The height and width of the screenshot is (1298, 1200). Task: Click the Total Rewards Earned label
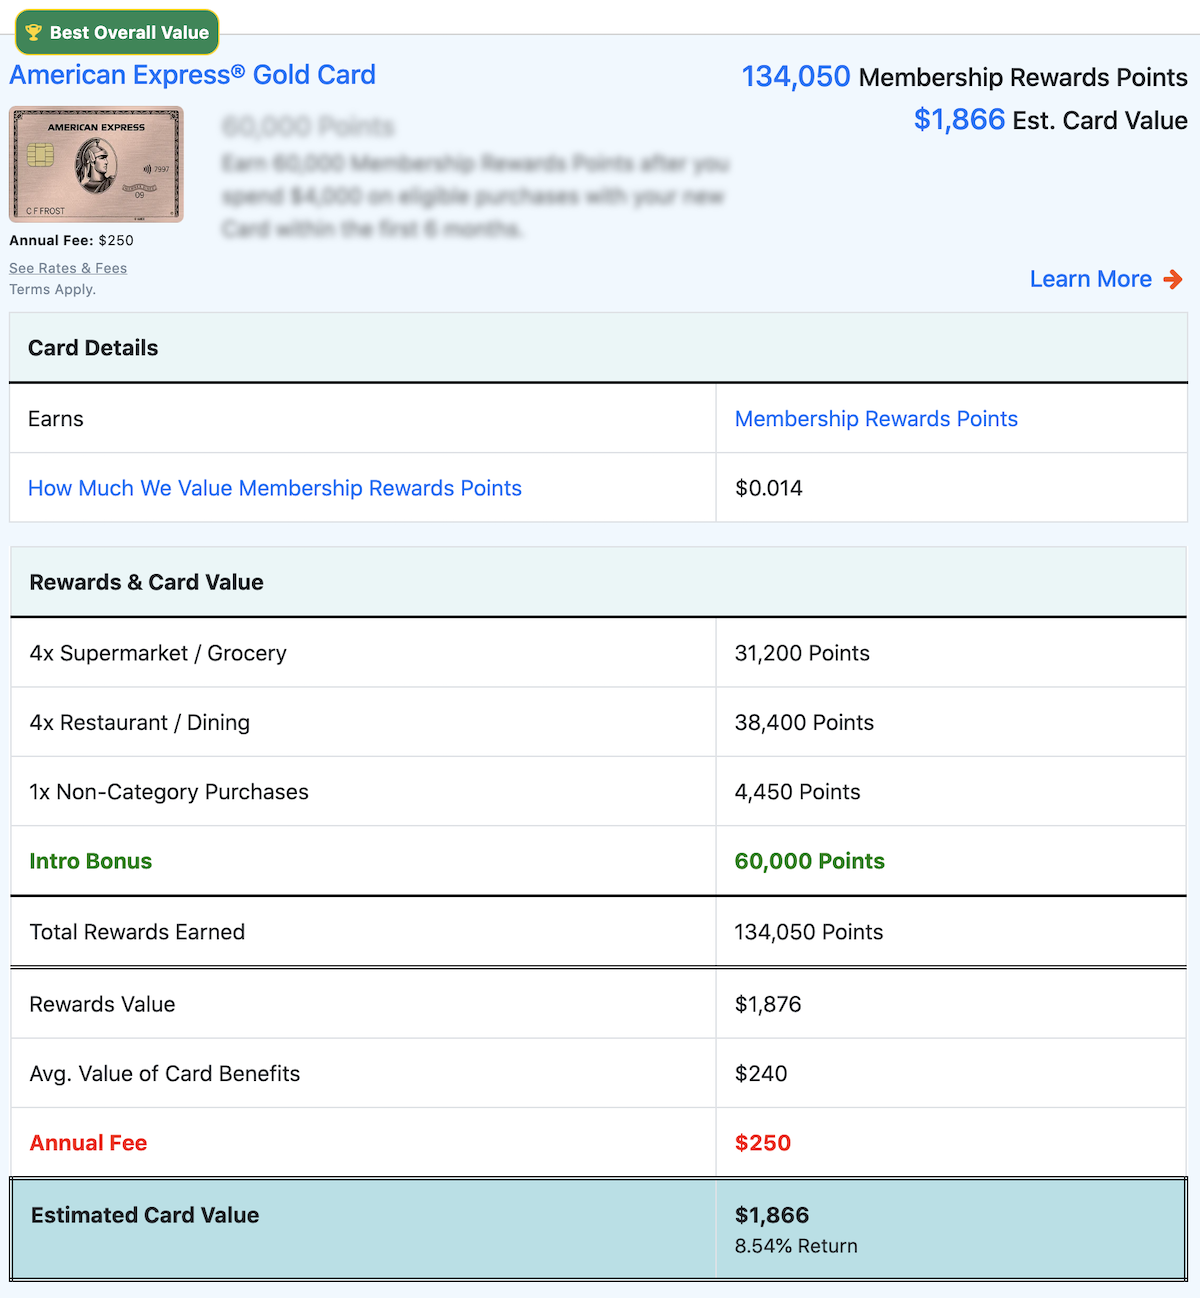pos(137,932)
